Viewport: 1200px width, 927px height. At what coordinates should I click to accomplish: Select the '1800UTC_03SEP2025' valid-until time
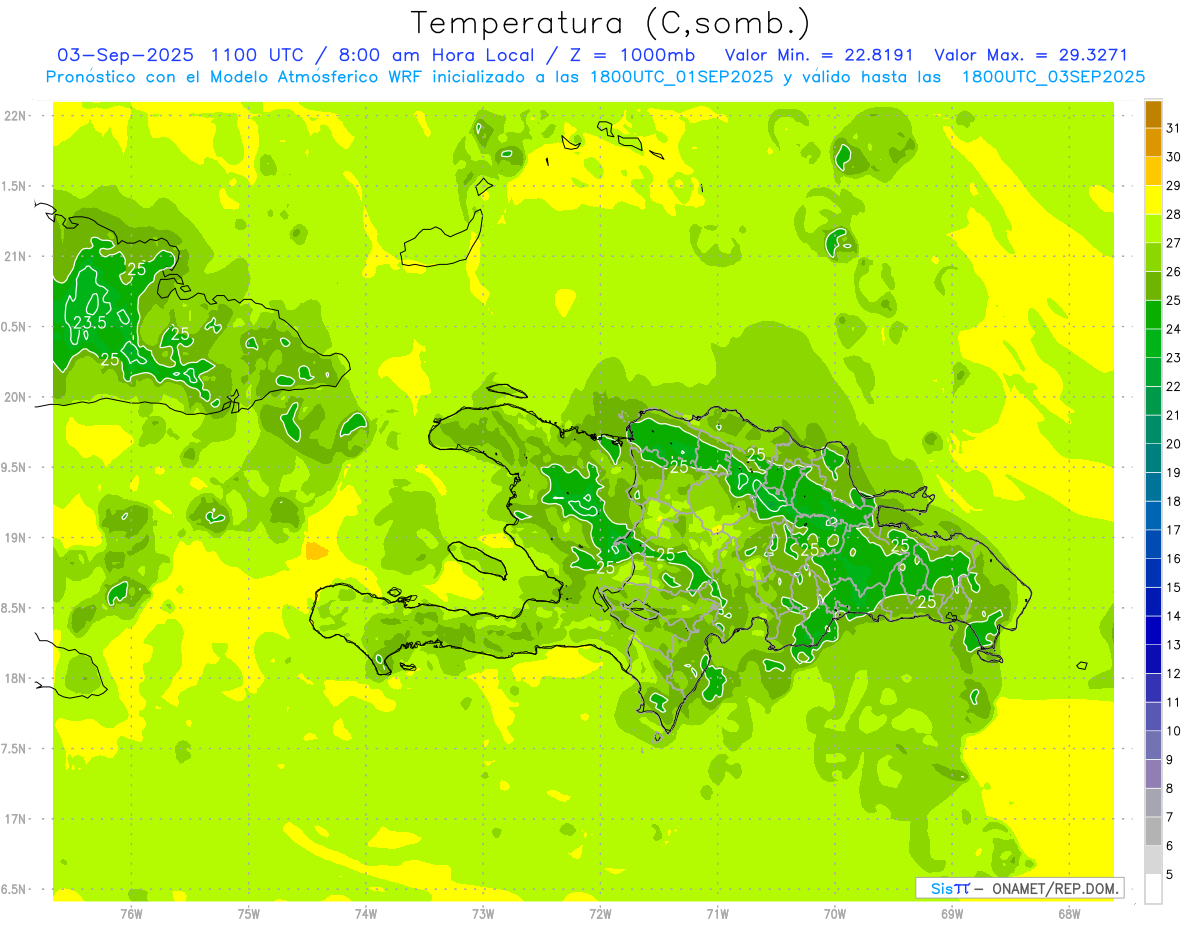pos(1053,77)
